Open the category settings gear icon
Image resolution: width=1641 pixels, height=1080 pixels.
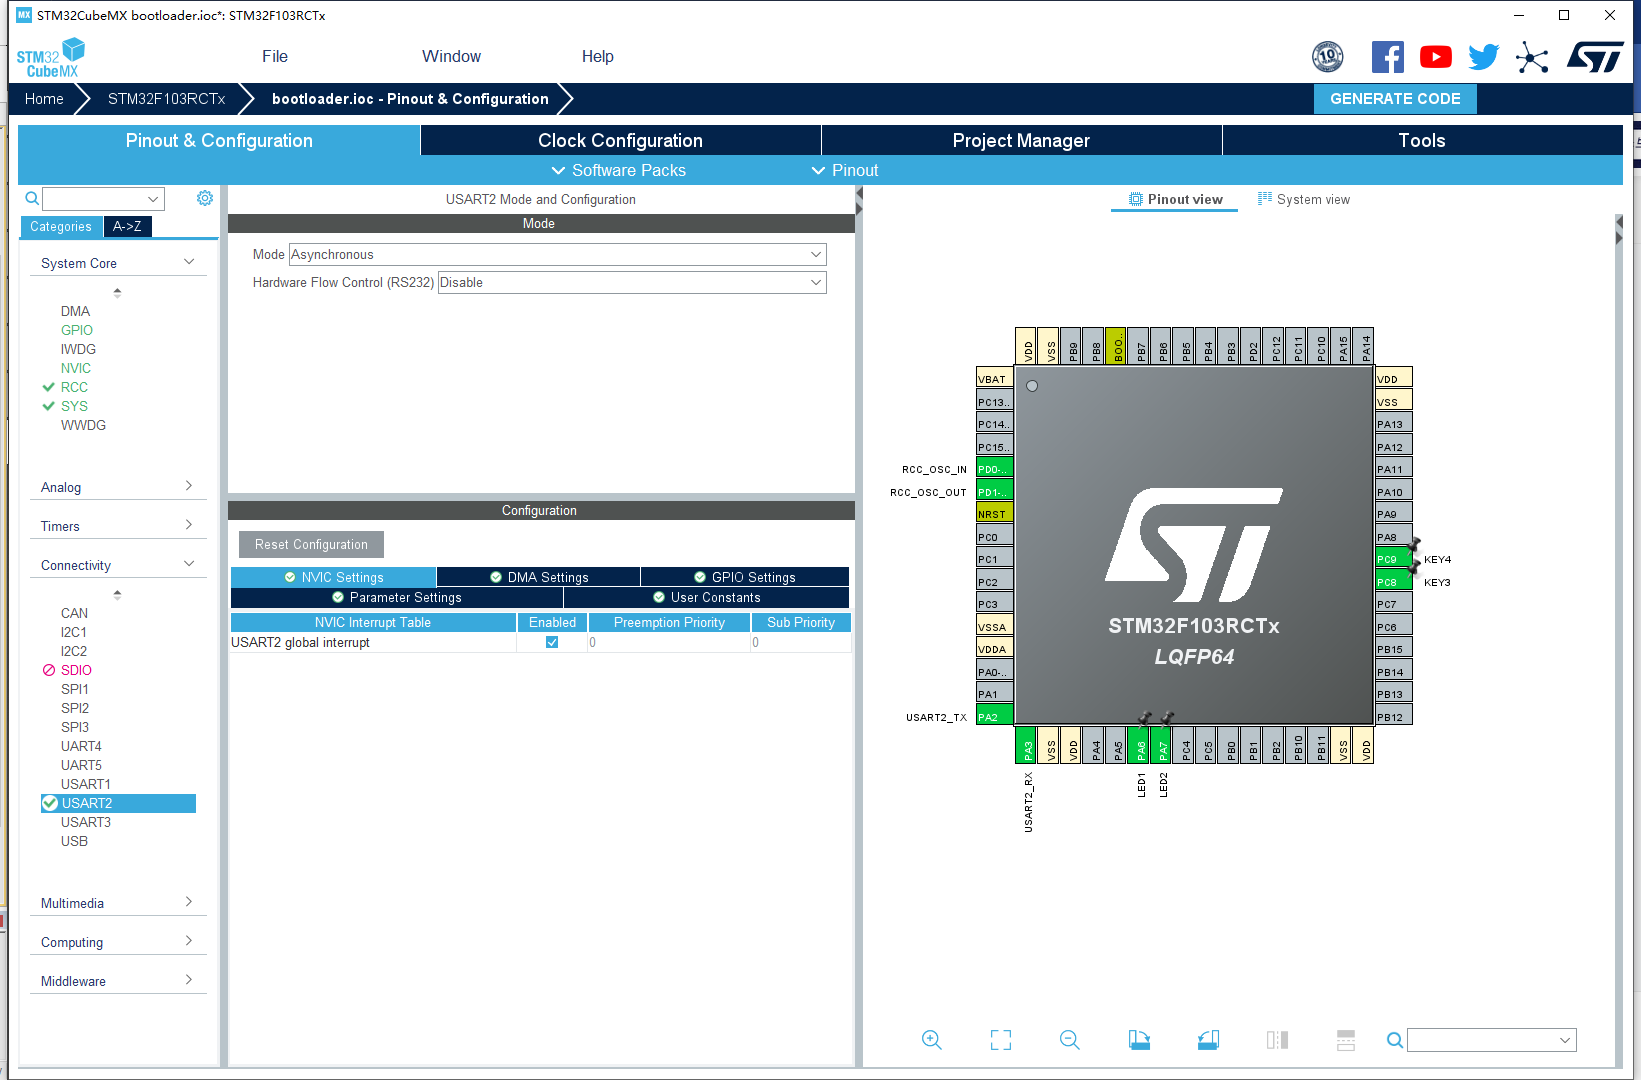[x=205, y=198]
